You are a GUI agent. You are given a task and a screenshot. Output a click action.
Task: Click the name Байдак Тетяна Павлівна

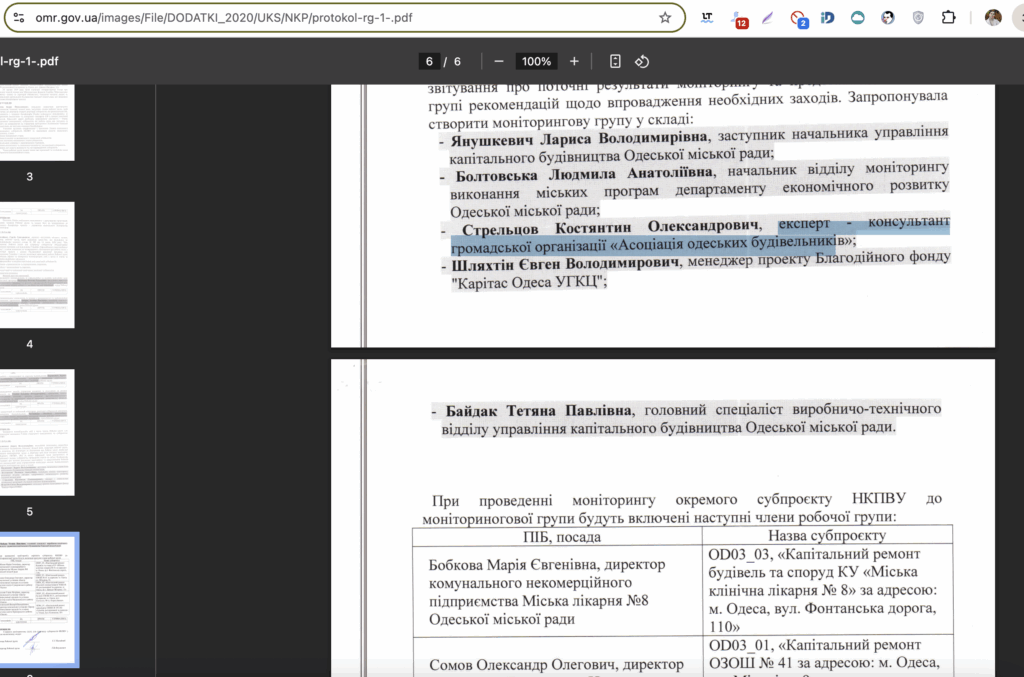point(538,411)
